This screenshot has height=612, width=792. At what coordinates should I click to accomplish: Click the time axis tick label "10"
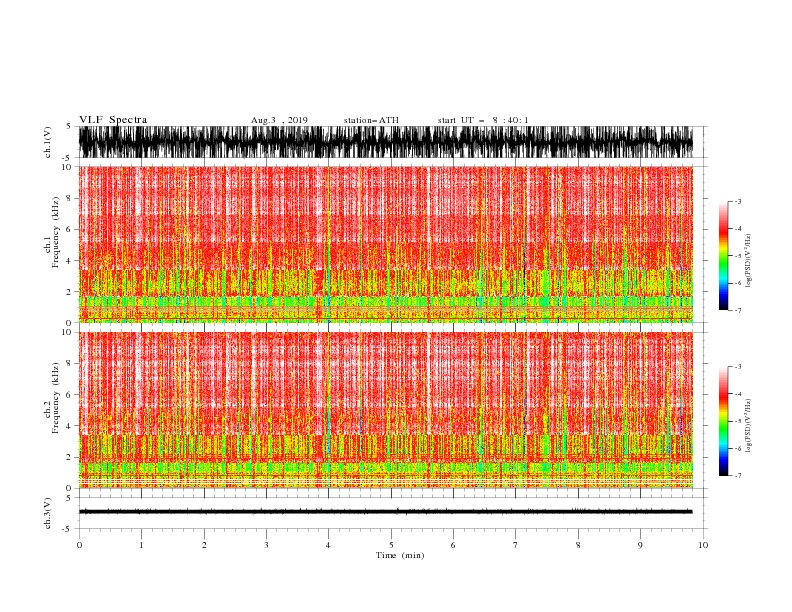[x=703, y=545]
